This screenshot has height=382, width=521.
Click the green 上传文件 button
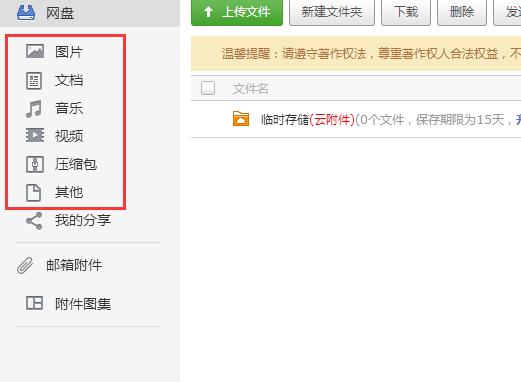click(x=237, y=12)
